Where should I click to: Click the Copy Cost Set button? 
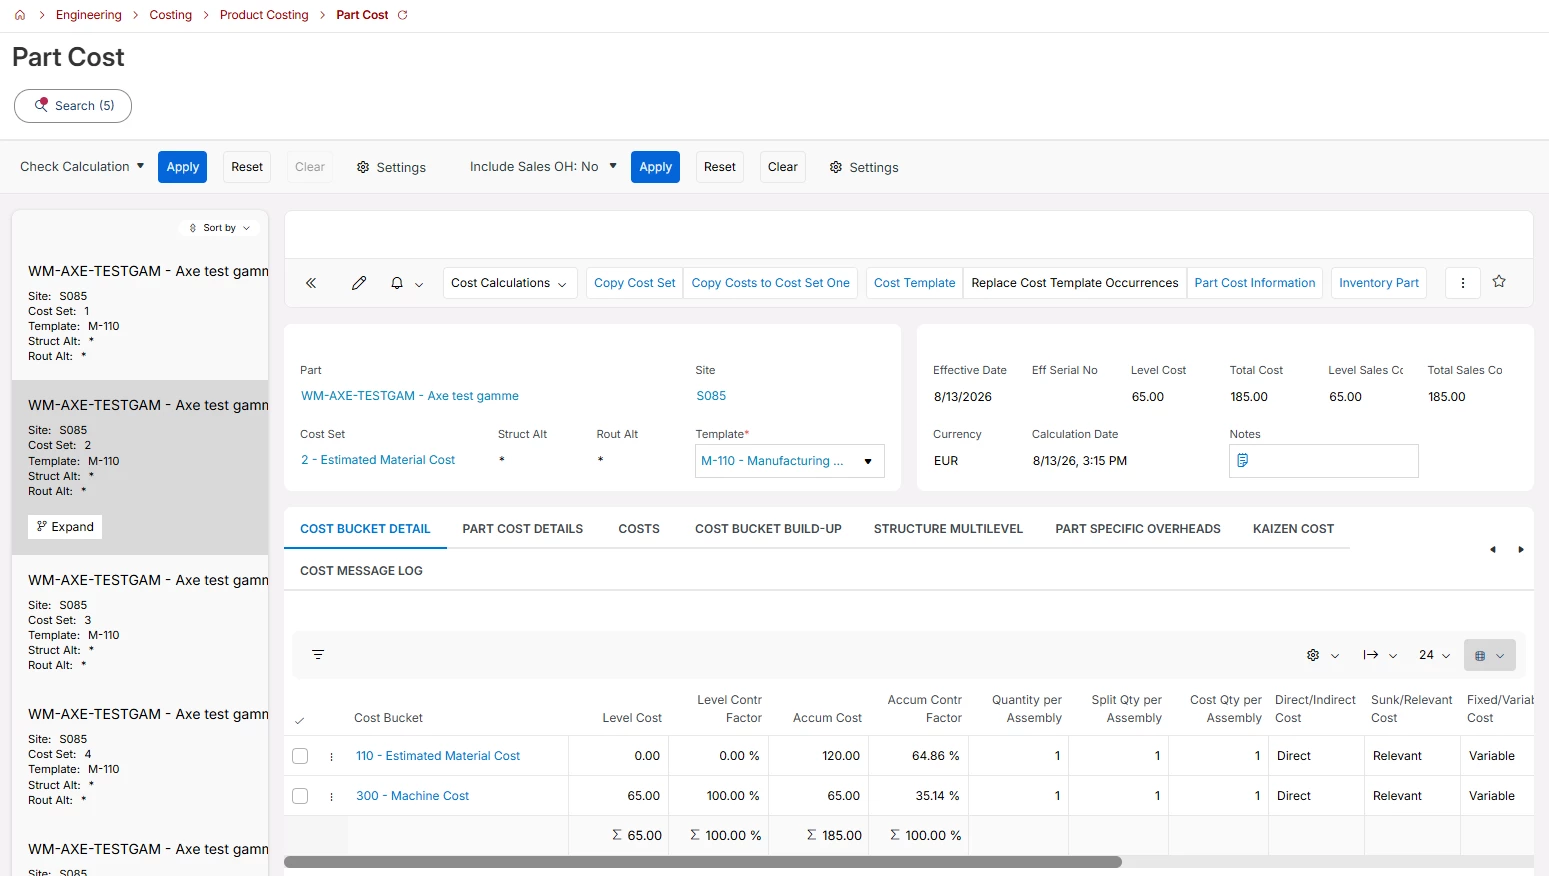tap(635, 283)
